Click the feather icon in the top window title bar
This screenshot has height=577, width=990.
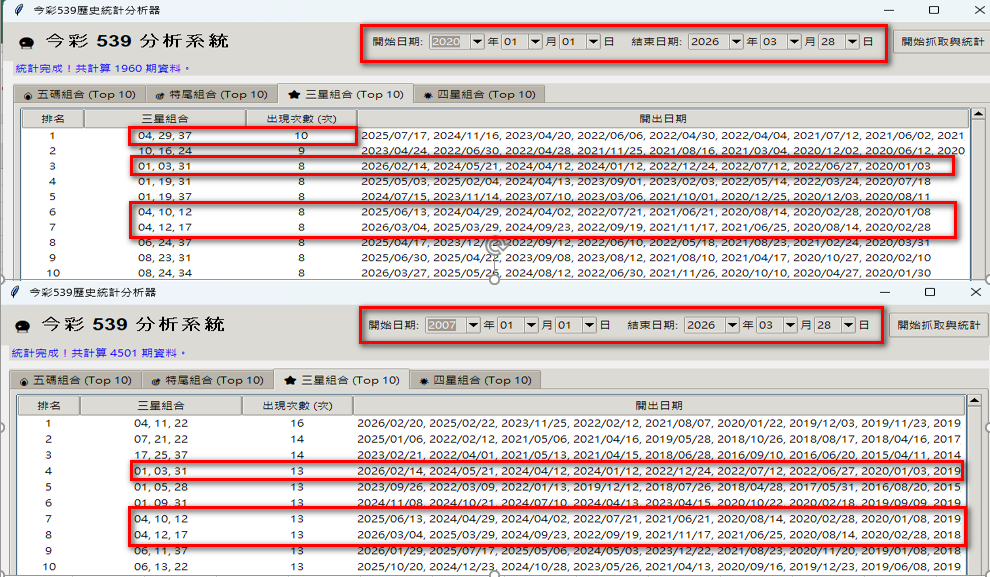pyautogui.click(x=18, y=9)
